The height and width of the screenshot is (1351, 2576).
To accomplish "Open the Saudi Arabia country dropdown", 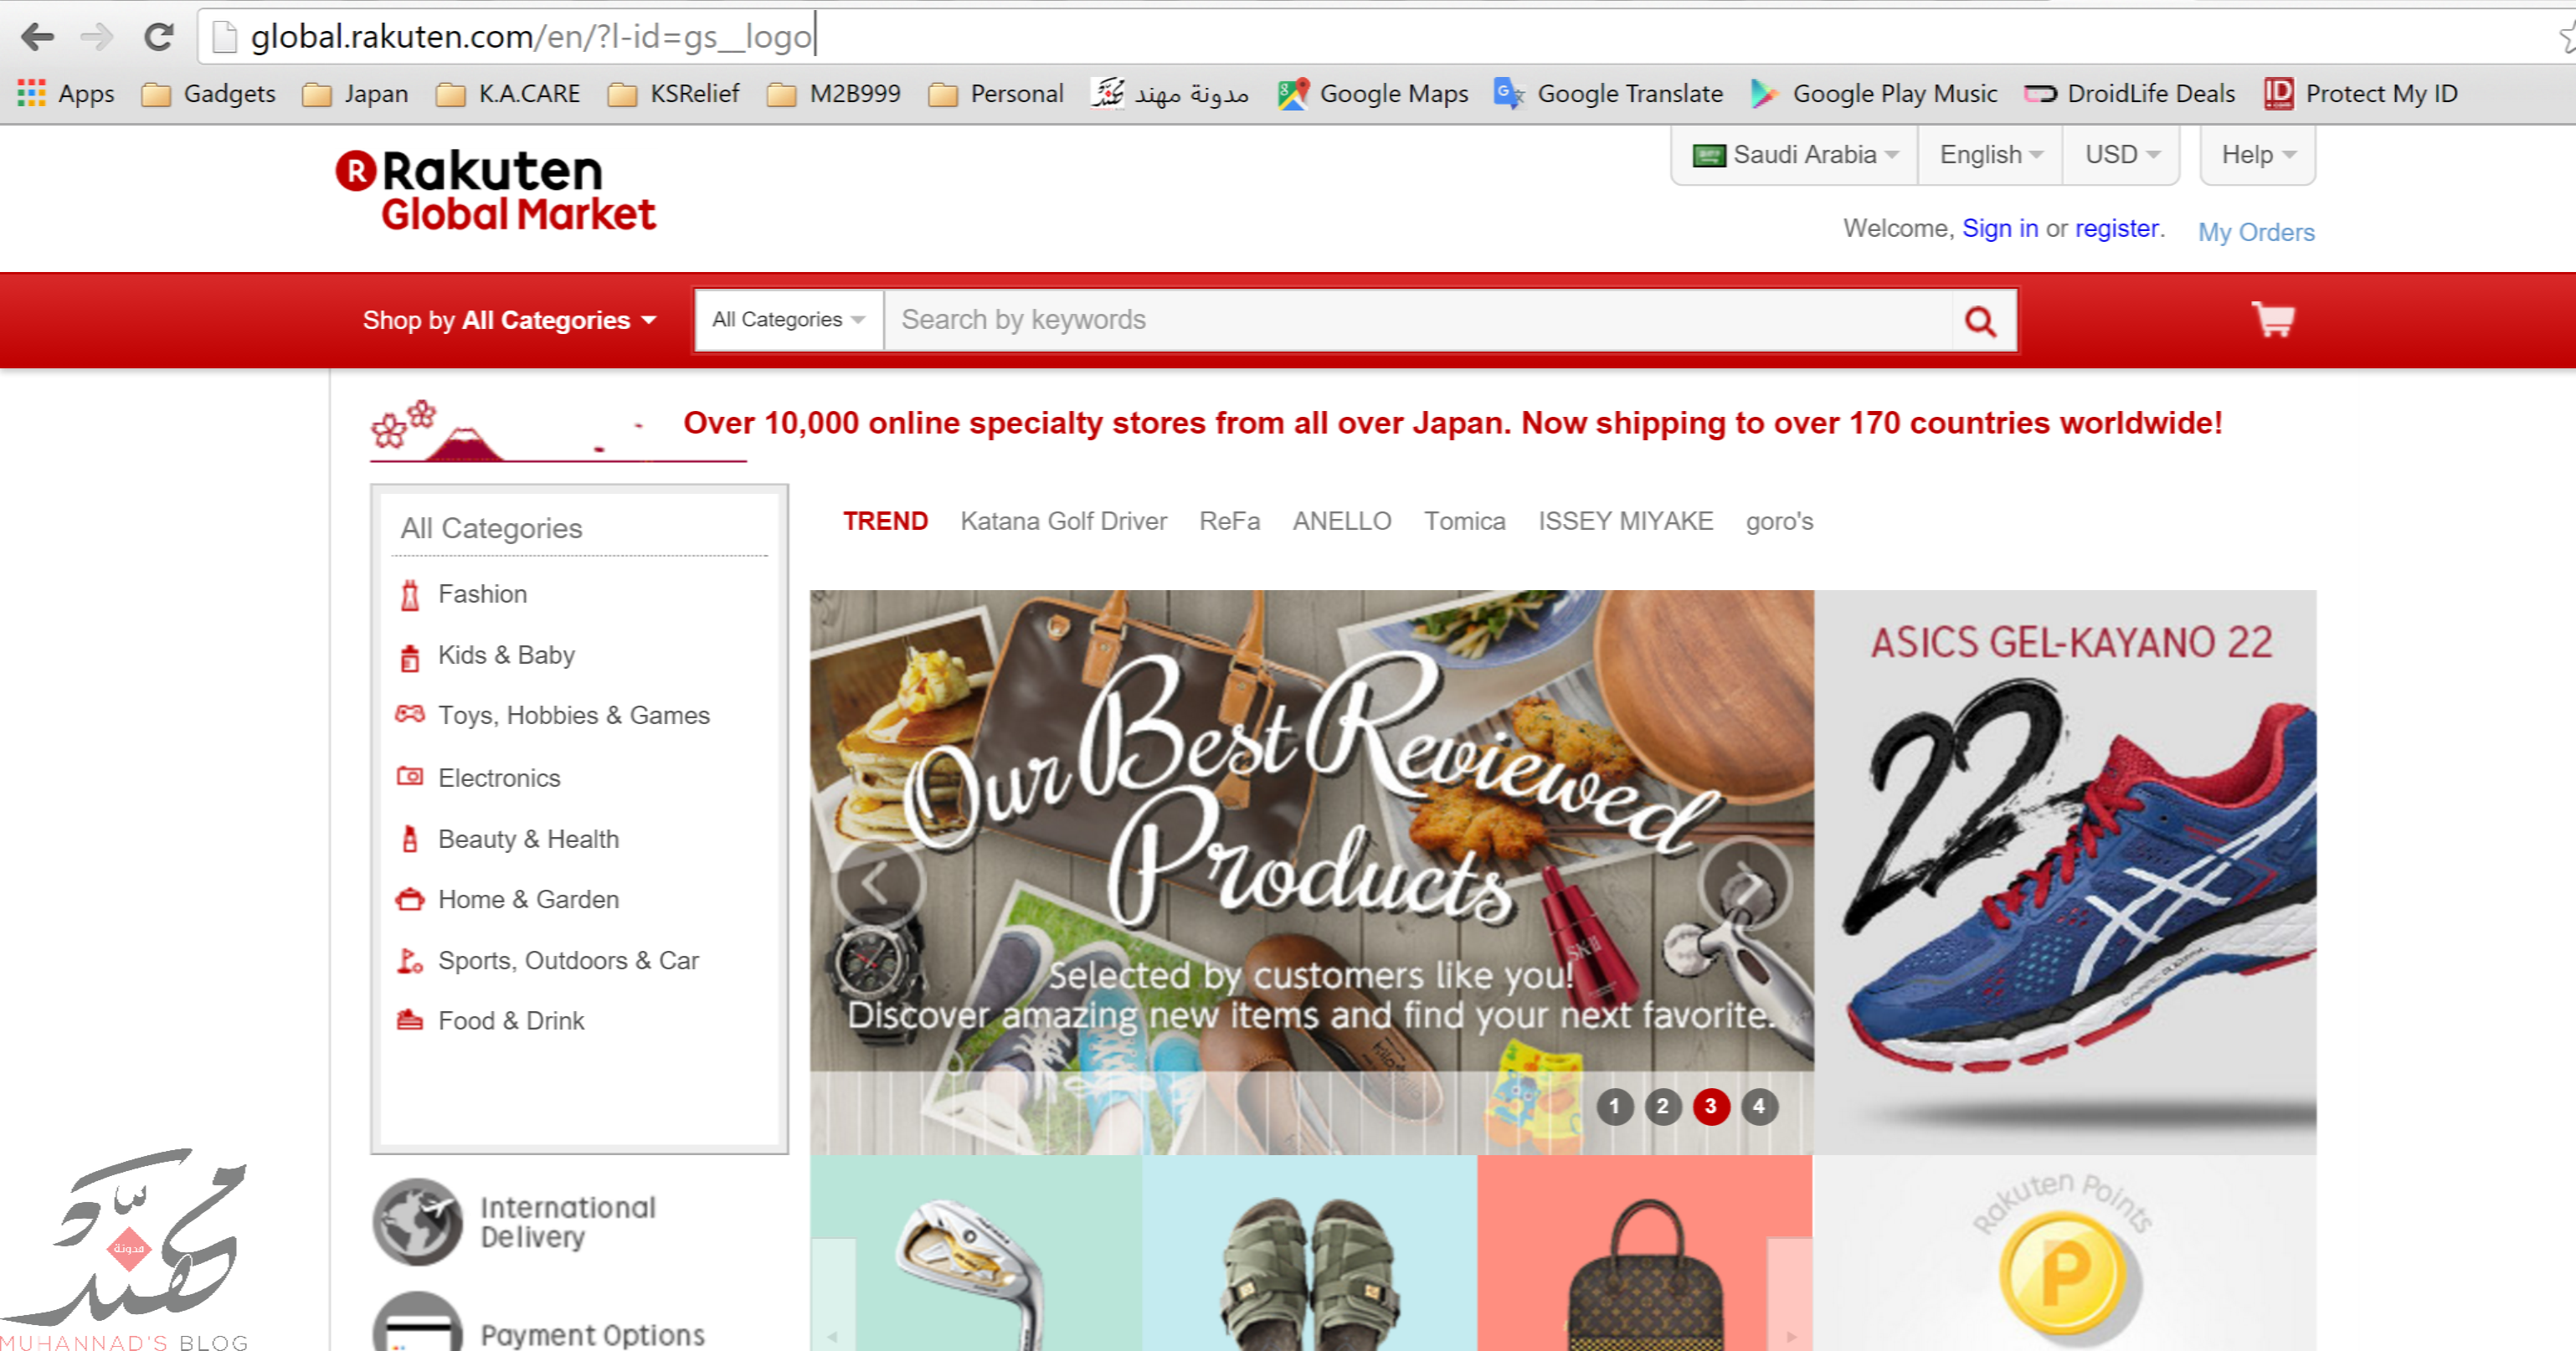I will point(1796,155).
